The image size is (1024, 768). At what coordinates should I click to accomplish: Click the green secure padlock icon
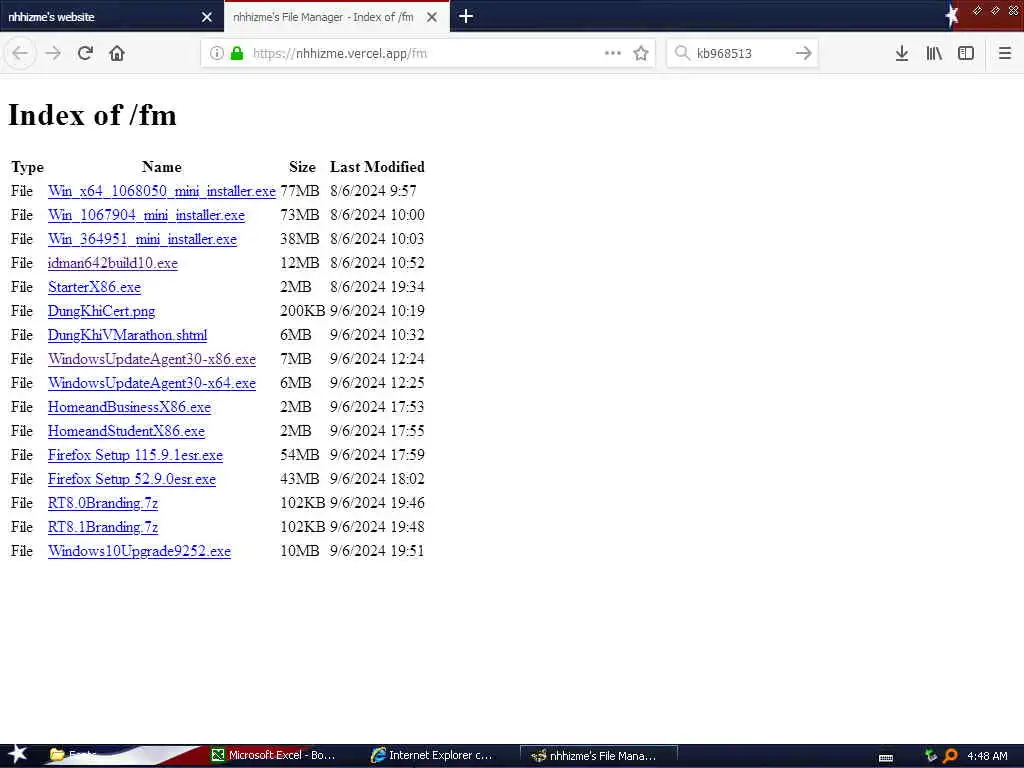tap(237, 53)
